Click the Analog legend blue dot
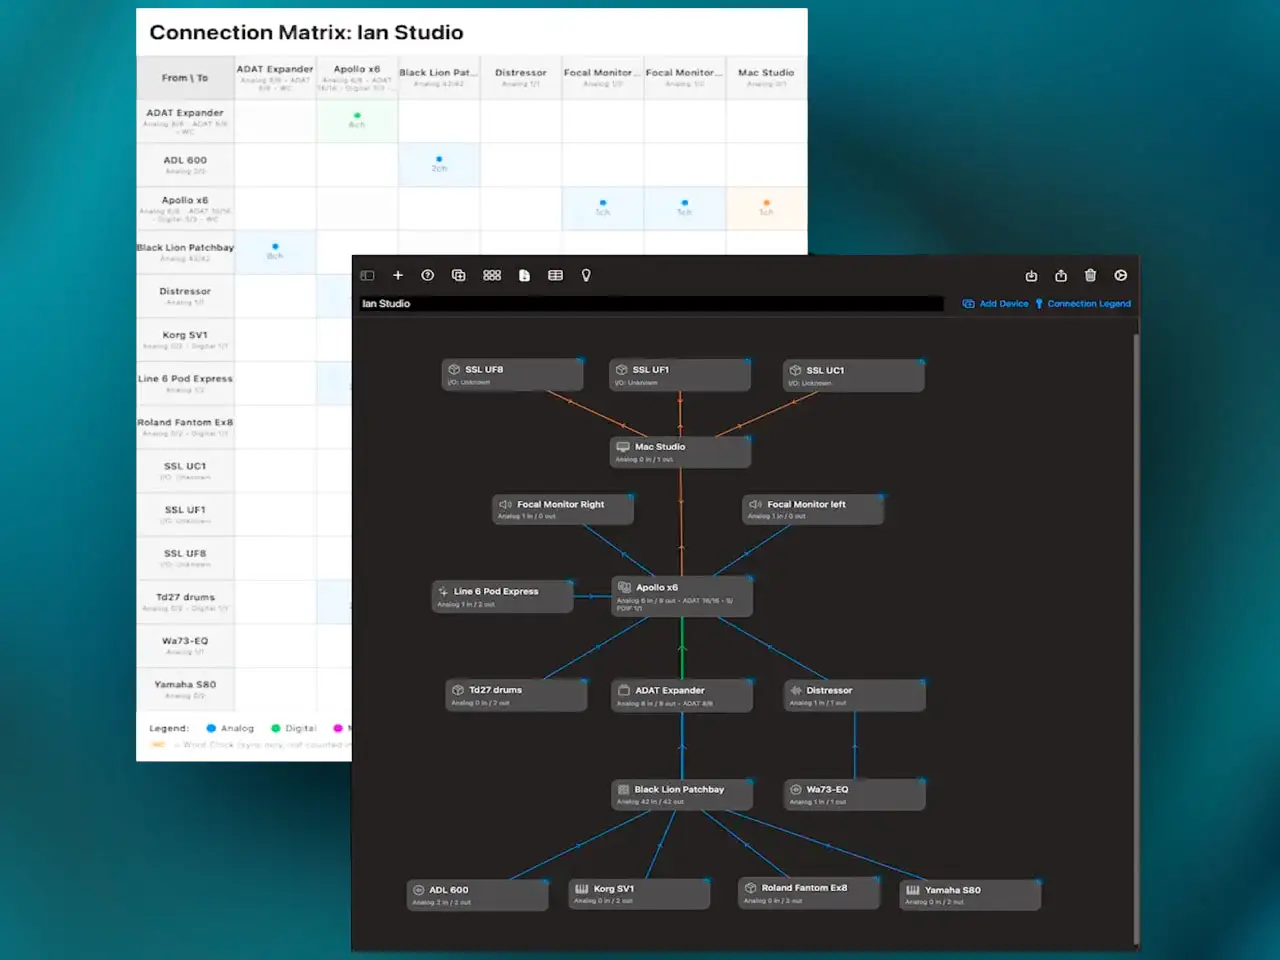The image size is (1280, 960). point(211,728)
